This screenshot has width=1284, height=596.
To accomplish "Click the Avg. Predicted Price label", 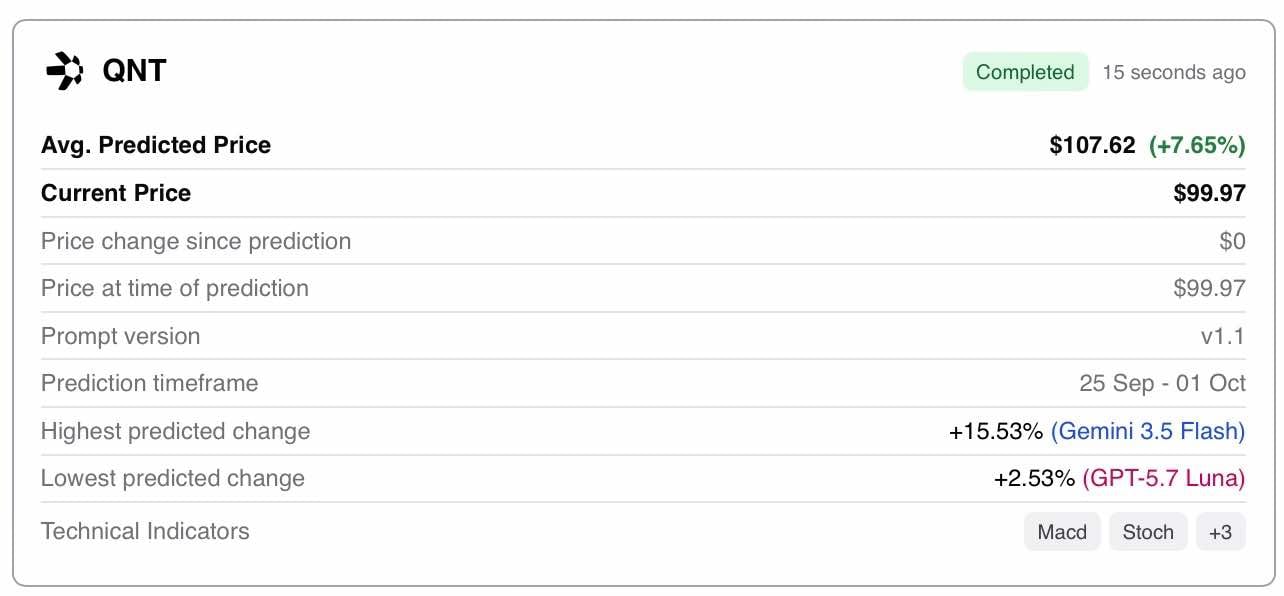I will [x=156, y=145].
